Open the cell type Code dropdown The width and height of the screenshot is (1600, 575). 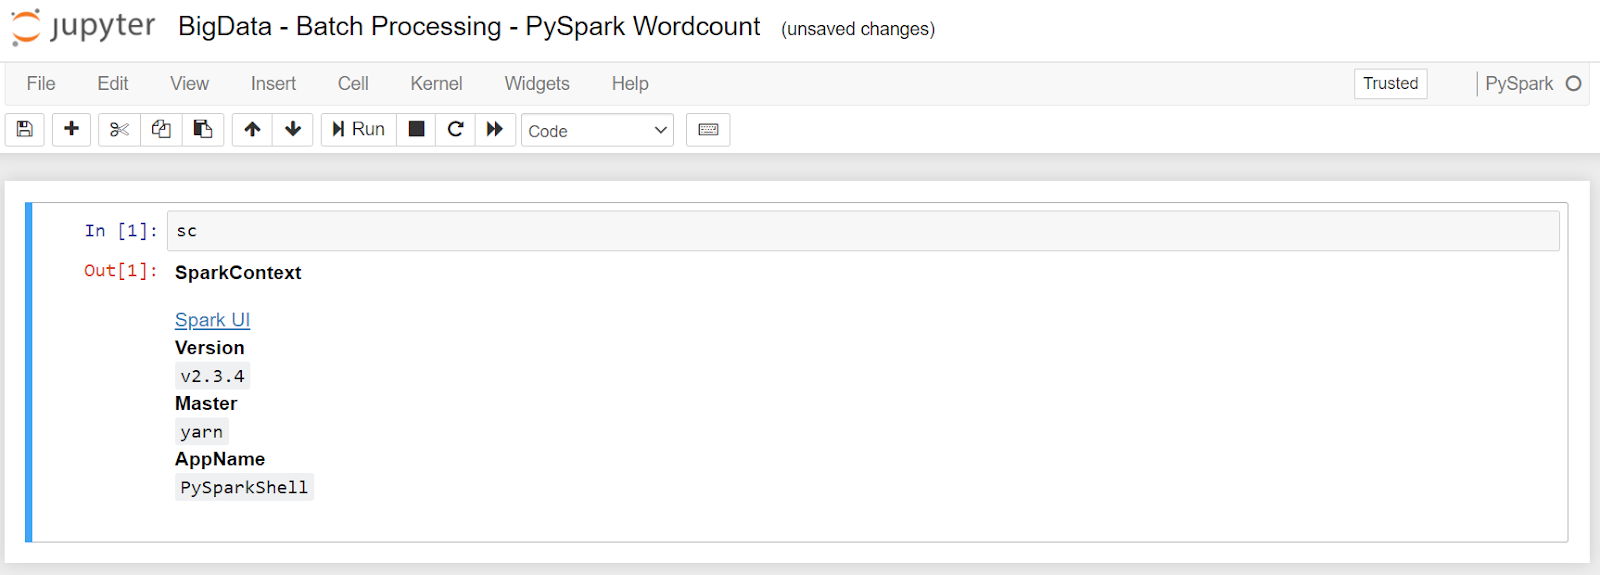click(597, 130)
